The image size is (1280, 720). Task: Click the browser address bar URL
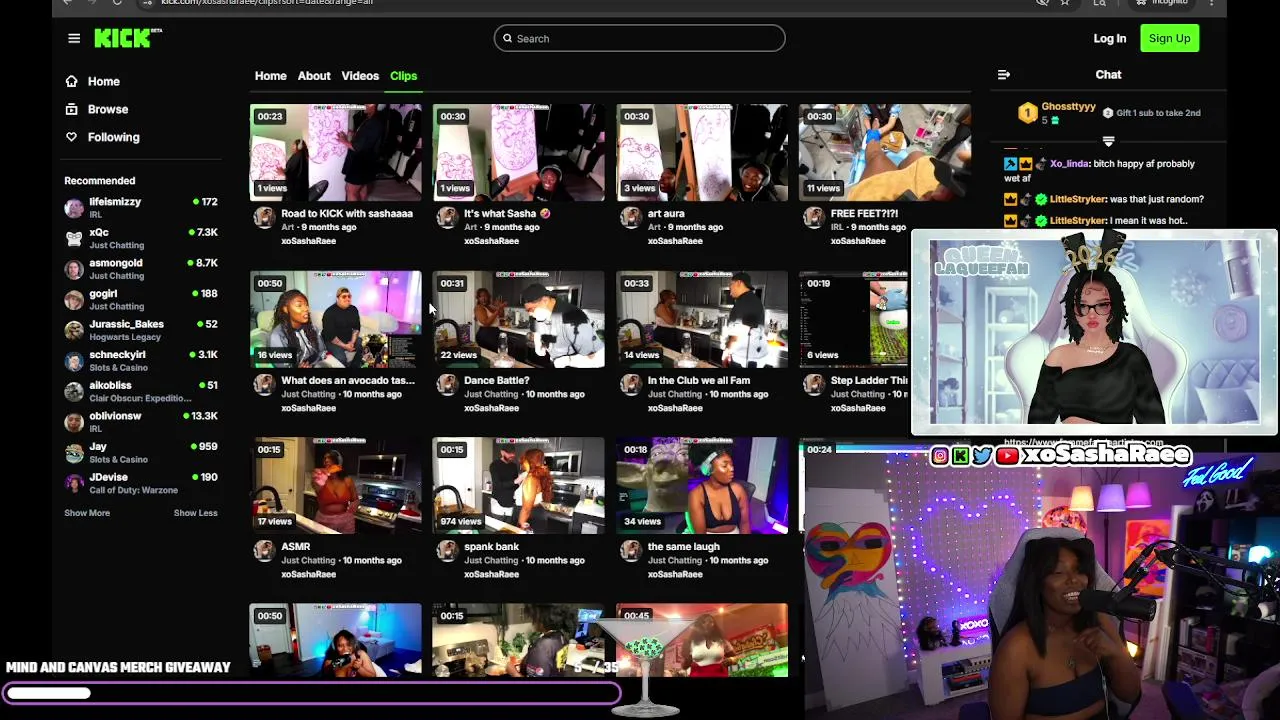[x=267, y=3]
